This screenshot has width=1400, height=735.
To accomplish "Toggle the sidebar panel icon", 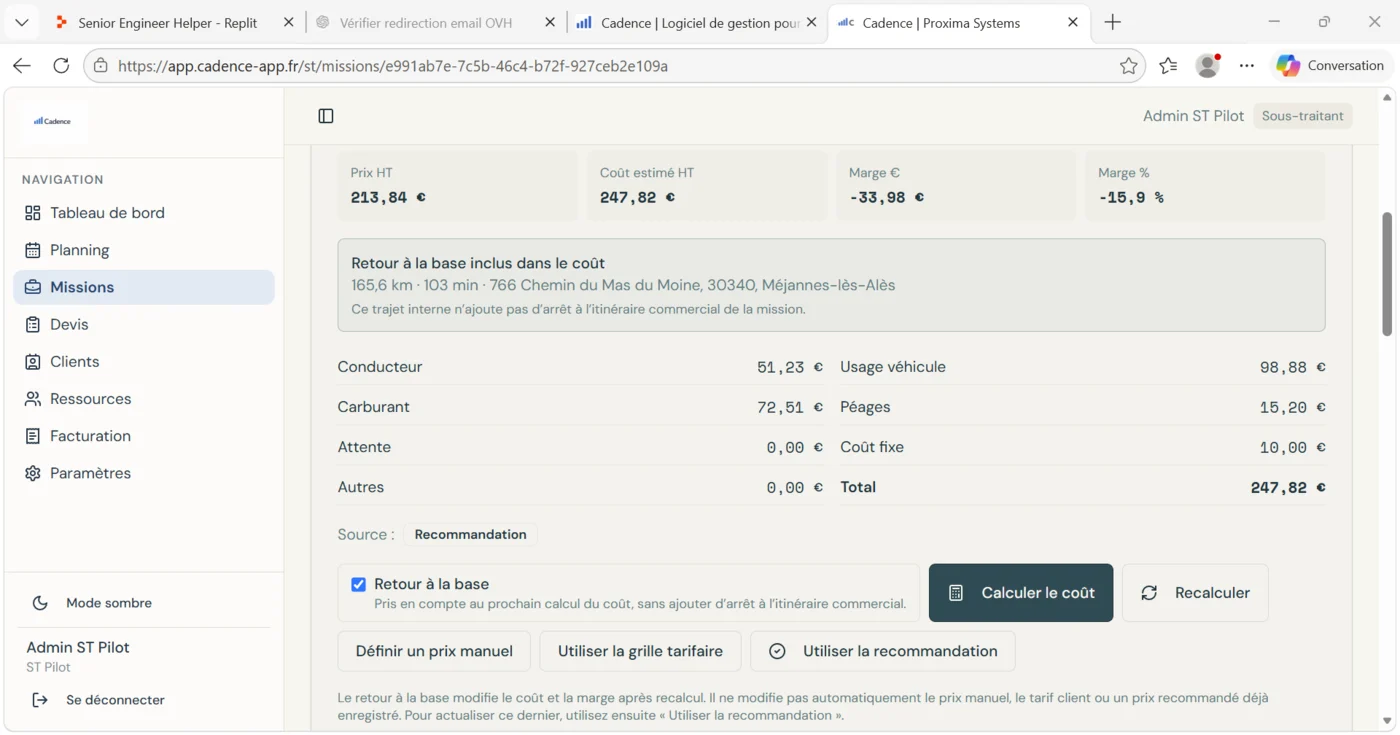I will point(326,116).
